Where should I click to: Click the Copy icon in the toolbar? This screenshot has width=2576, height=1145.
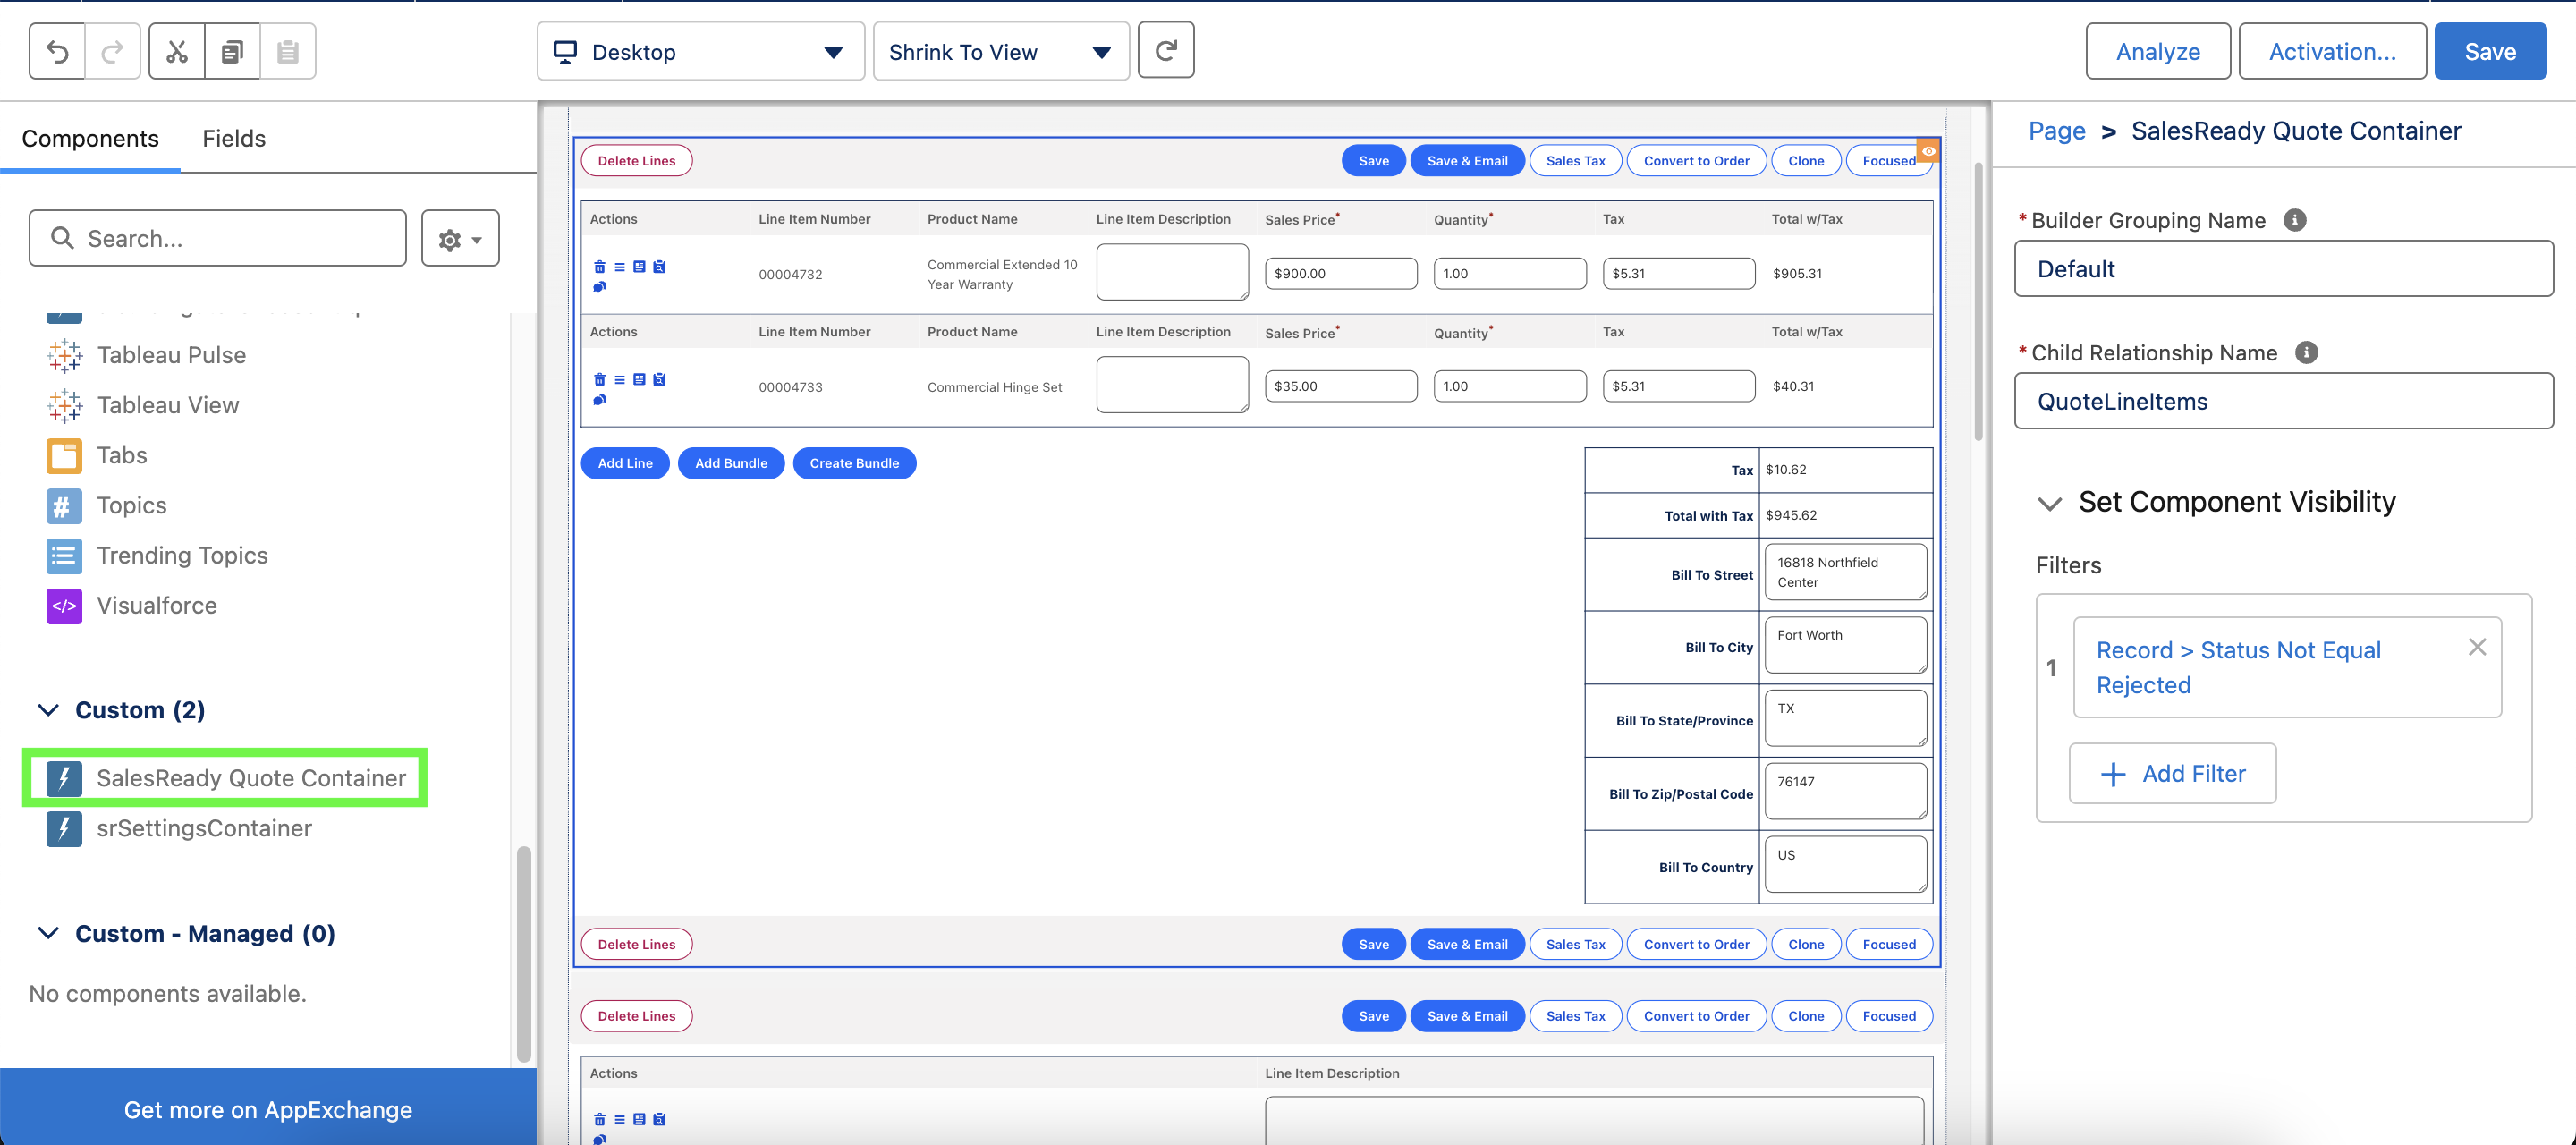point(232,51)
